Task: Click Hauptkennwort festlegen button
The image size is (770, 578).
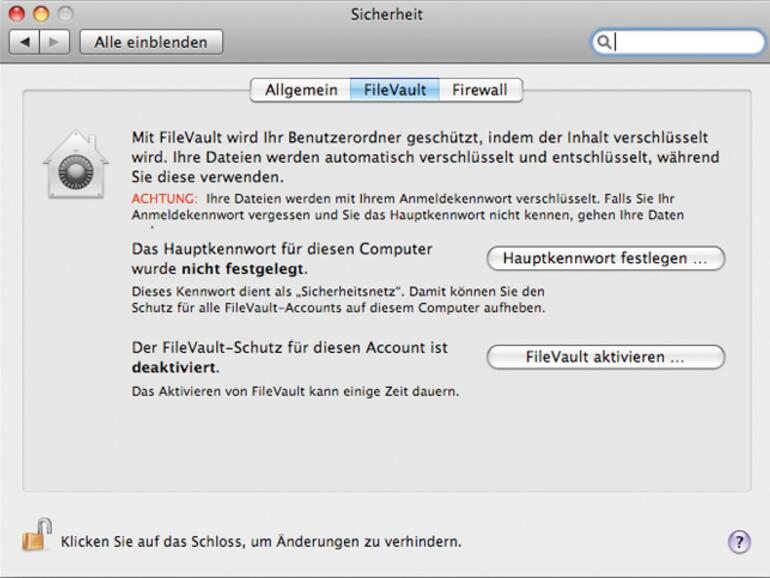Action: point(605,258)
